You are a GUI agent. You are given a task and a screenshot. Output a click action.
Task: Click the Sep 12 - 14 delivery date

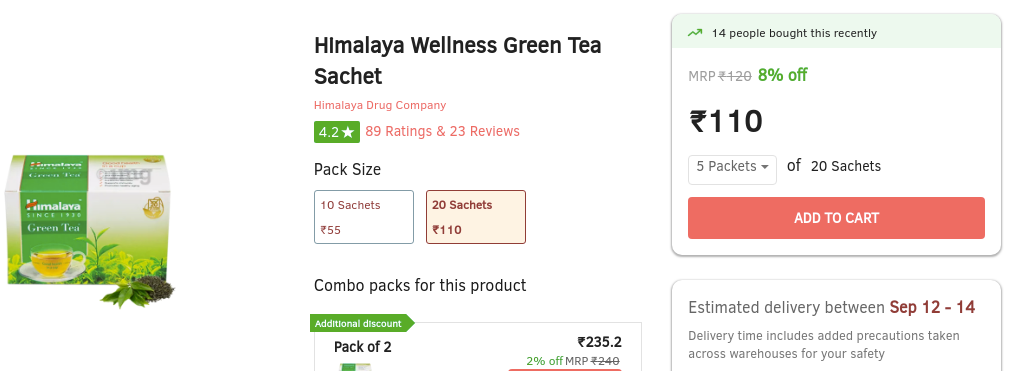point(932,307)
